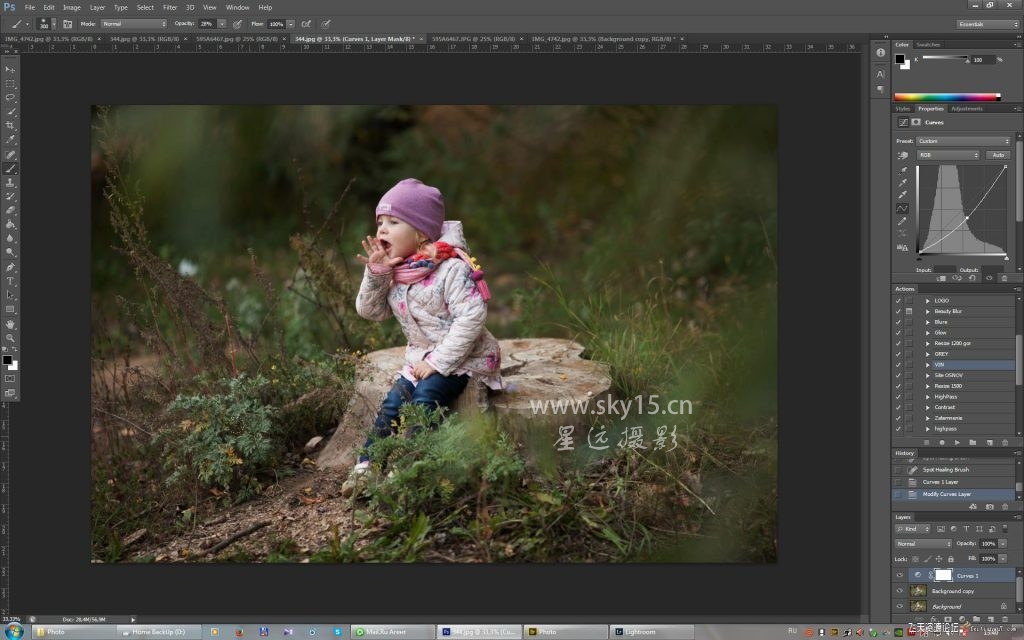Toggle curves adjustment visibility eye in Properties
This screenshot has width=1024, height=640.
click(989, 278)
